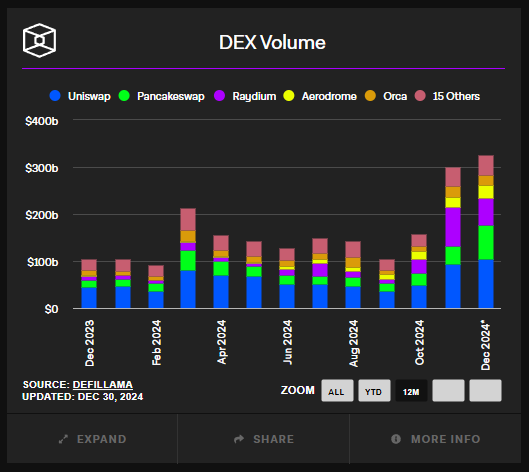Click the UPDATED: DEC 30, 2024 text

[x=83, y=396]
